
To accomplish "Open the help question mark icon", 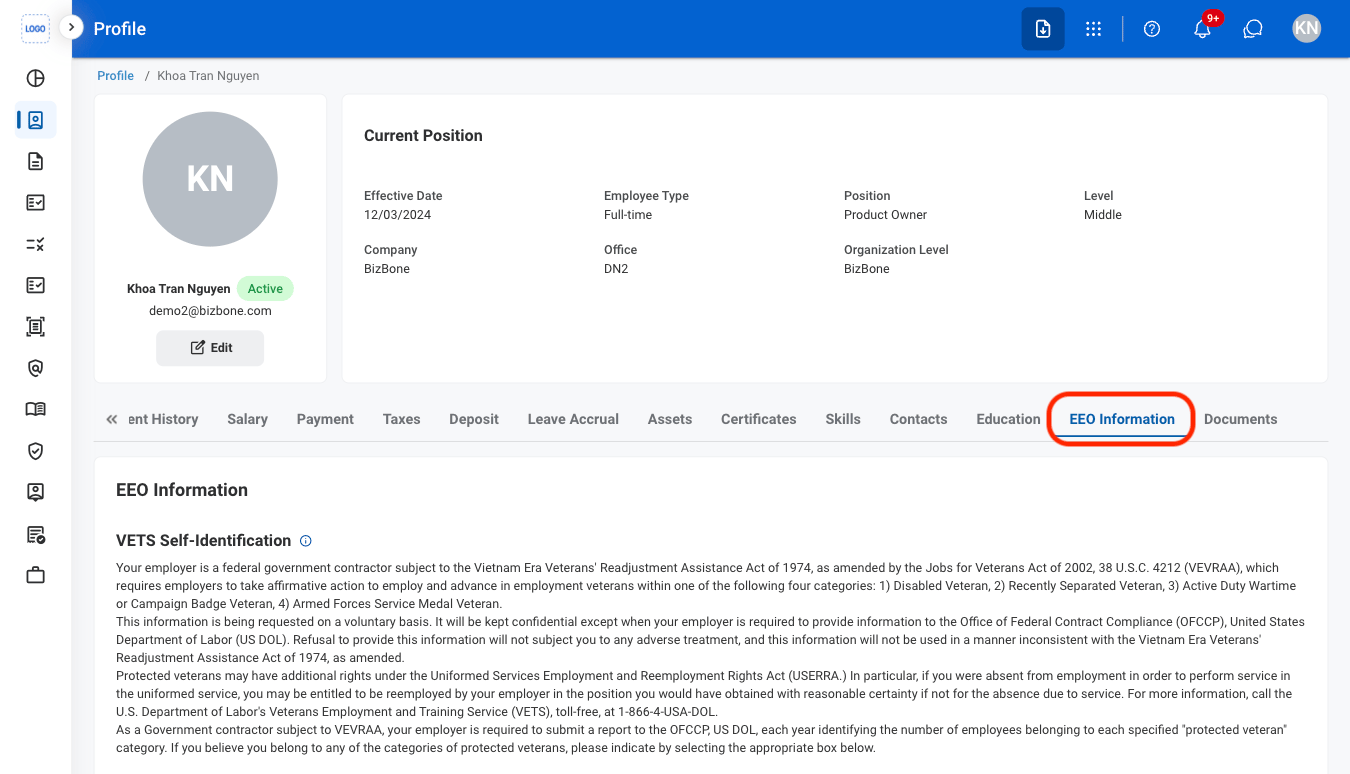I will [x=1152, y=29].
